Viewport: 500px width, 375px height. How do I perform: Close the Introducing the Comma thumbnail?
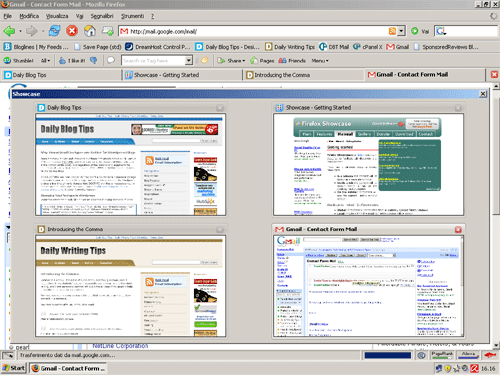(220, 229)
